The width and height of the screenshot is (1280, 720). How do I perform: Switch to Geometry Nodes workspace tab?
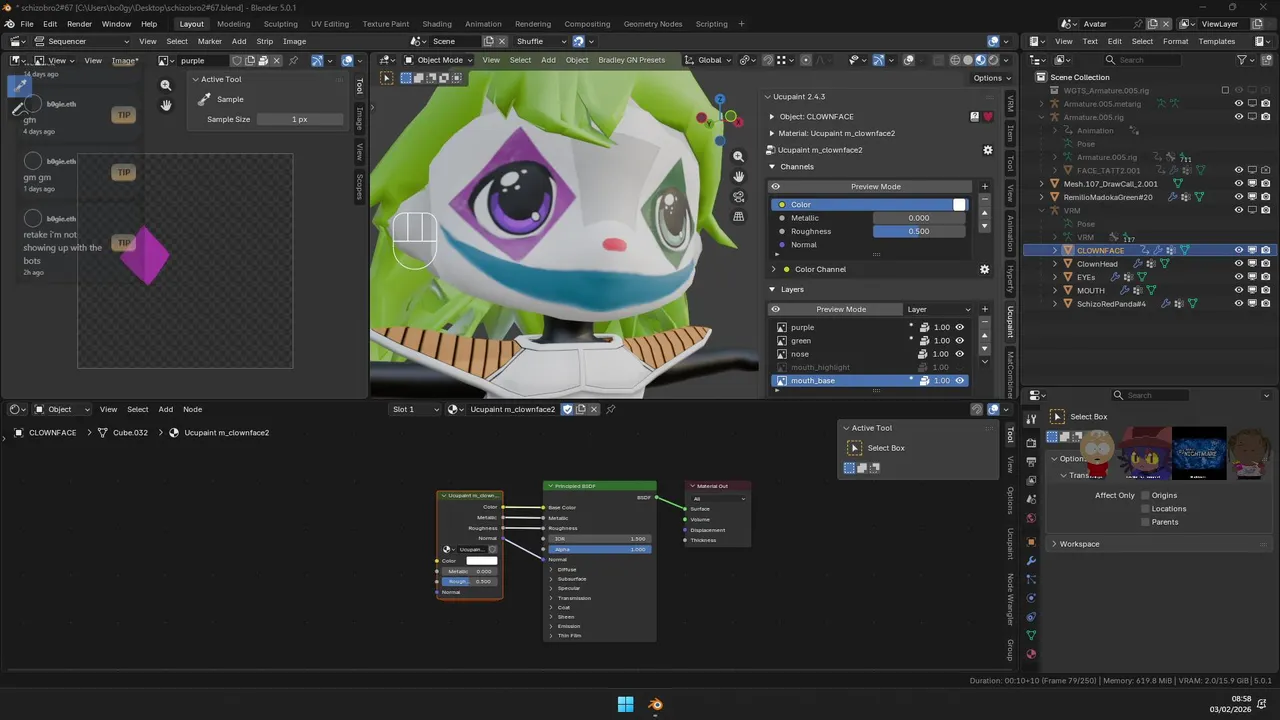pos(652,24)
